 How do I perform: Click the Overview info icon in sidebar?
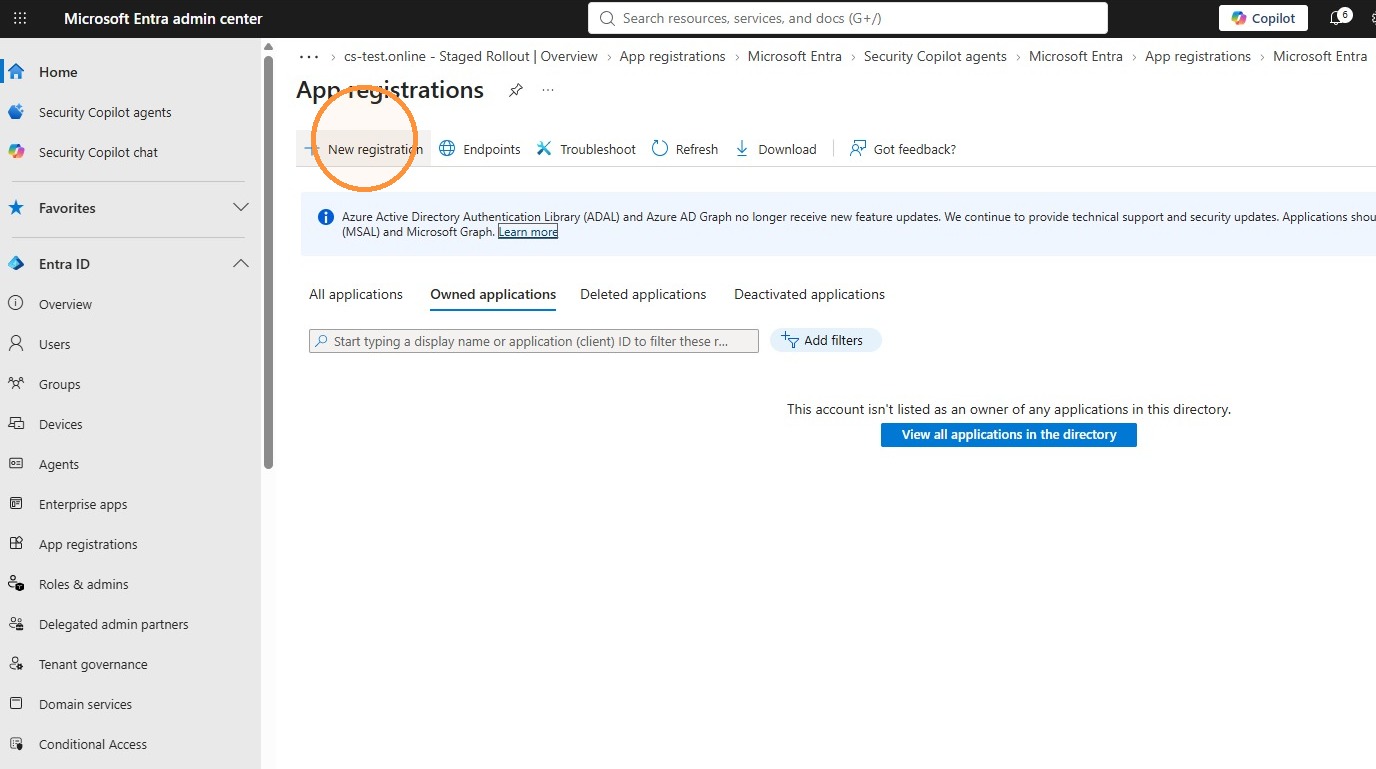(x=16, y=304)
